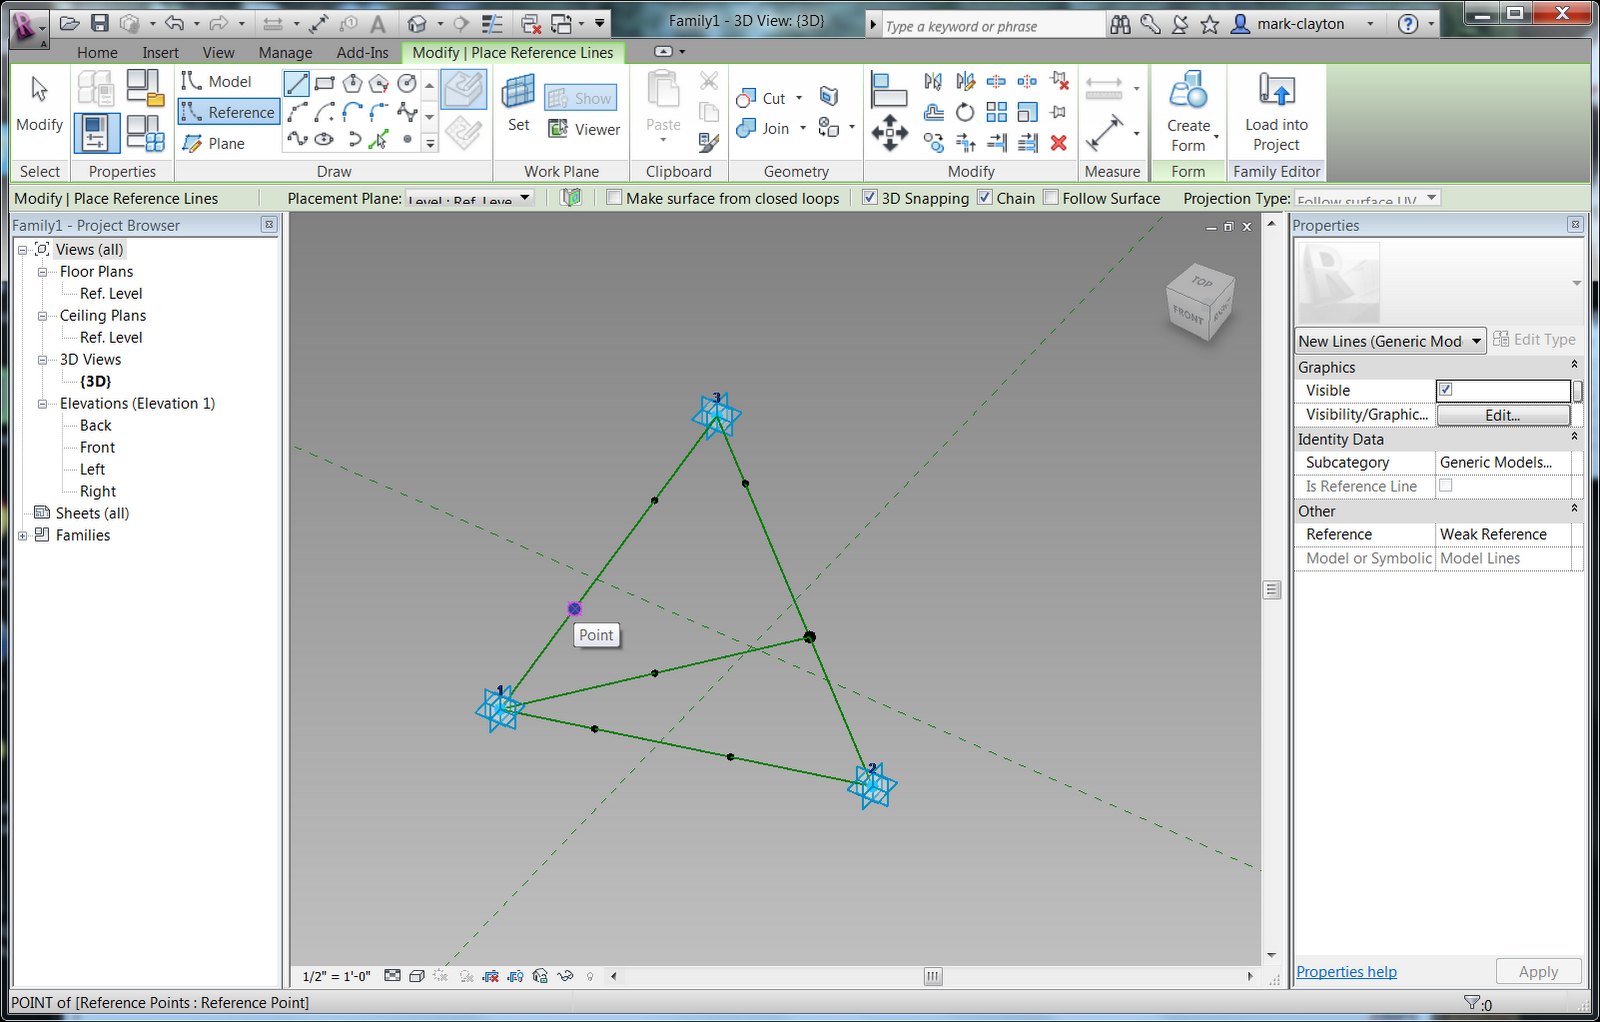Select the Move tool in Modify panel
Image resolution: width=1600 pixels, height=1022 pixels.
coord(890,133)
